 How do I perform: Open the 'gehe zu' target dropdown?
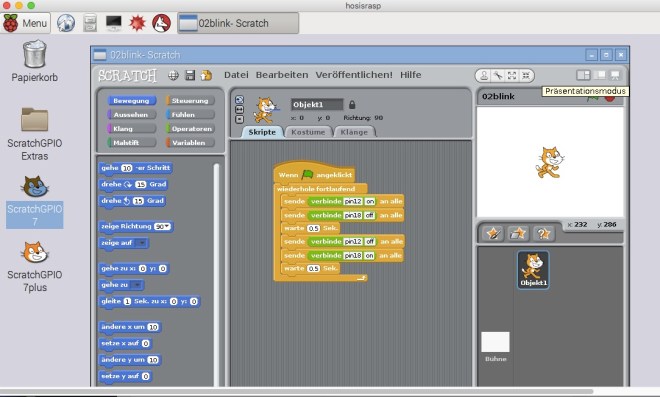tap(137, 285)
